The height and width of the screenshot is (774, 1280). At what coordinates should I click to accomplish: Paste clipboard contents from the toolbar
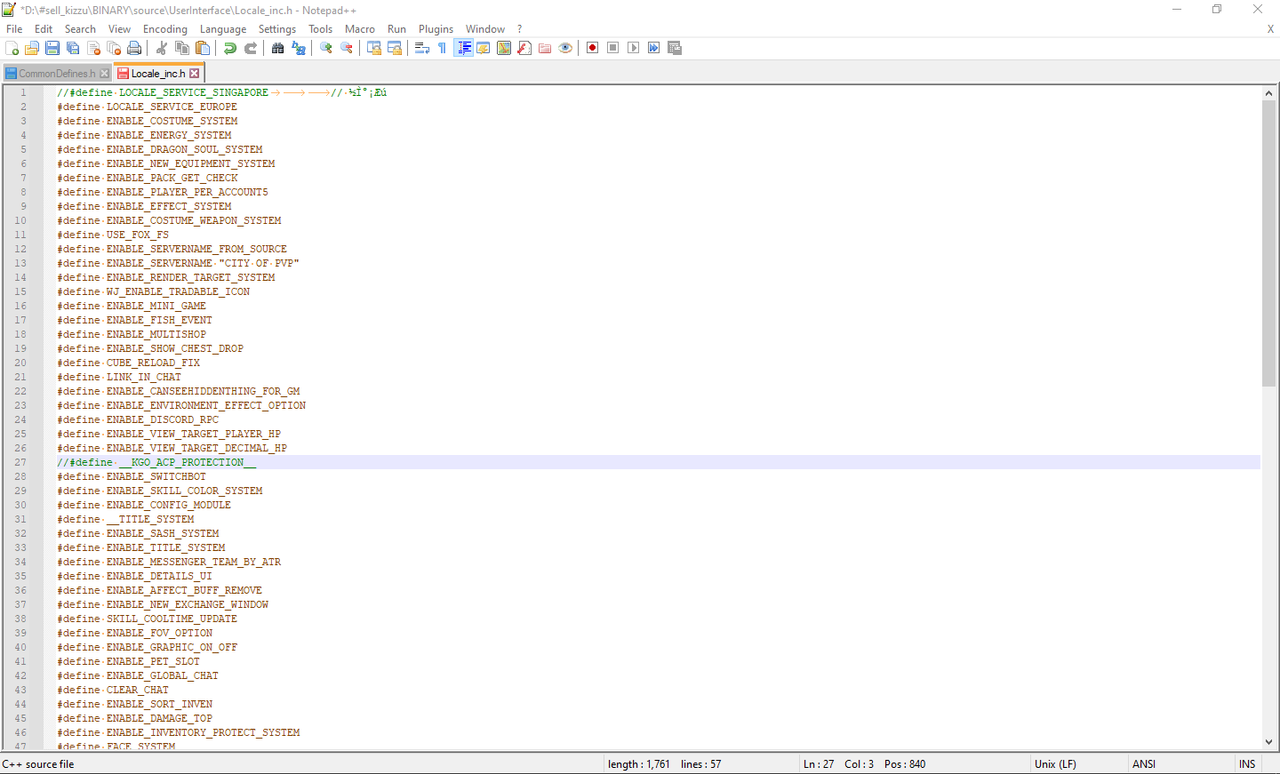(202, 48)
